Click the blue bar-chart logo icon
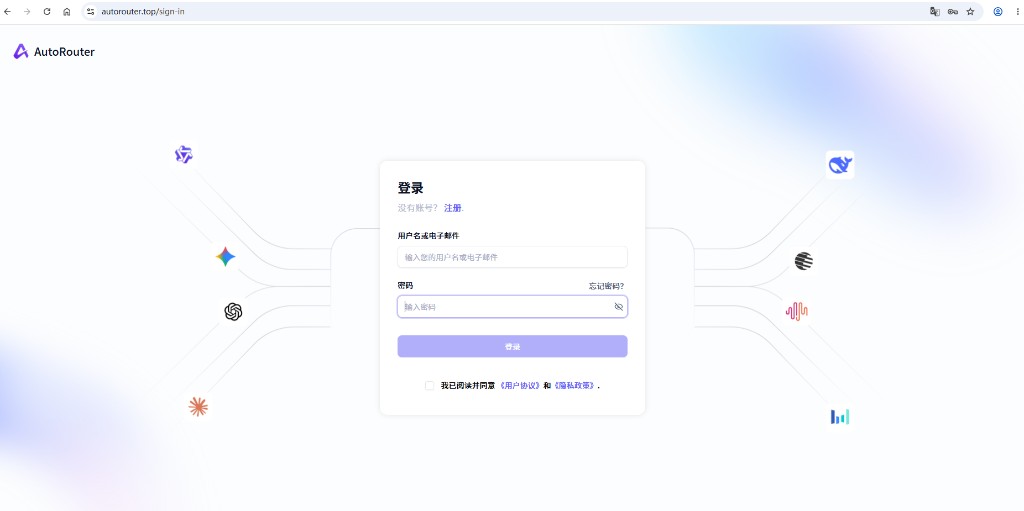1024x511 pixels. 840,416
